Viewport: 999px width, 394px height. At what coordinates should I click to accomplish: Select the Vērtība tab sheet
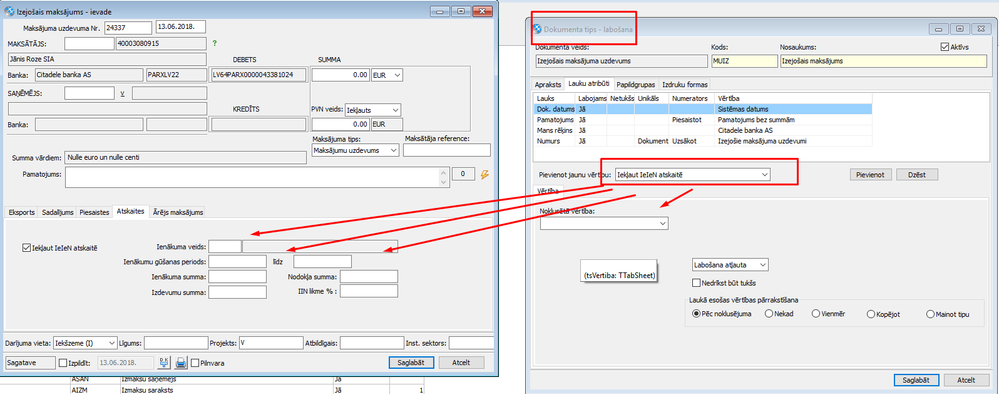click(549, 191)
